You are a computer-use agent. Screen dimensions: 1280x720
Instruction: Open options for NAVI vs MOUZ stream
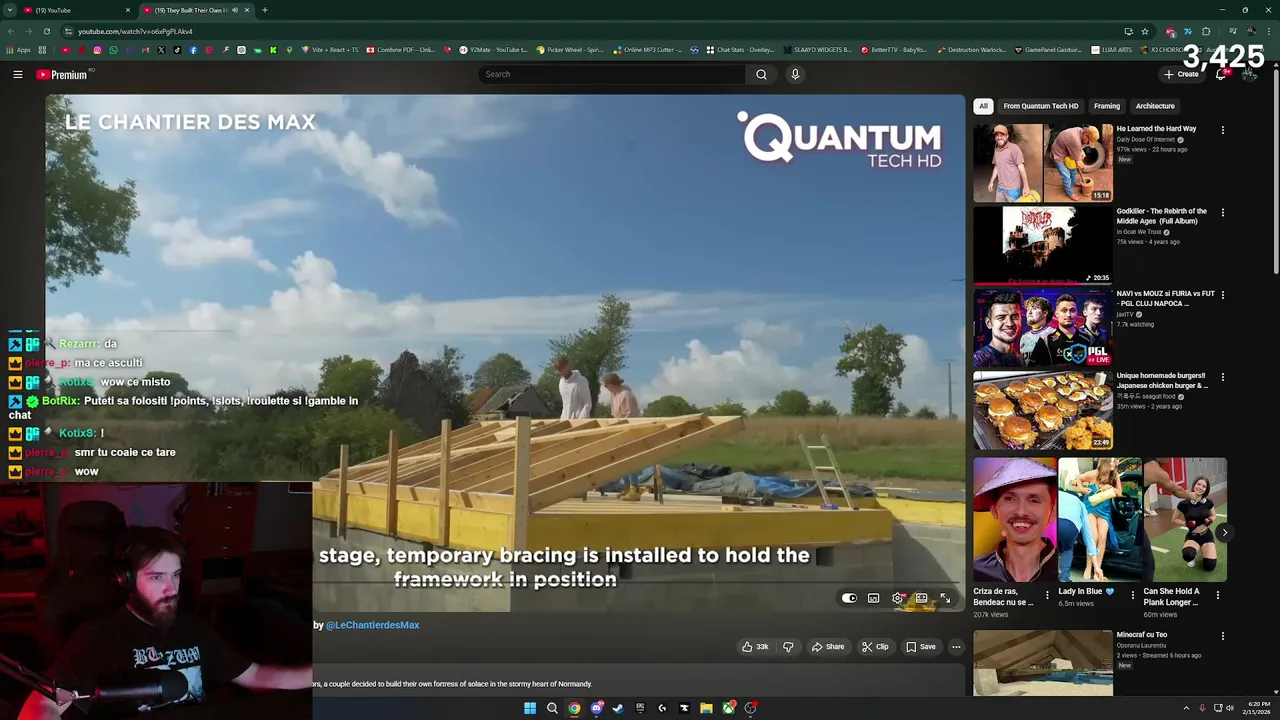(x=1222, y=295)
